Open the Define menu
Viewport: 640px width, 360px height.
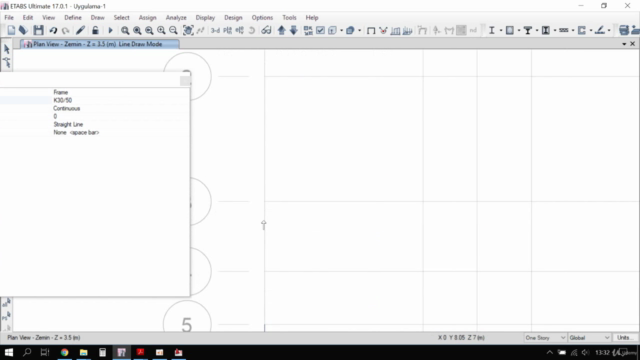73,18
